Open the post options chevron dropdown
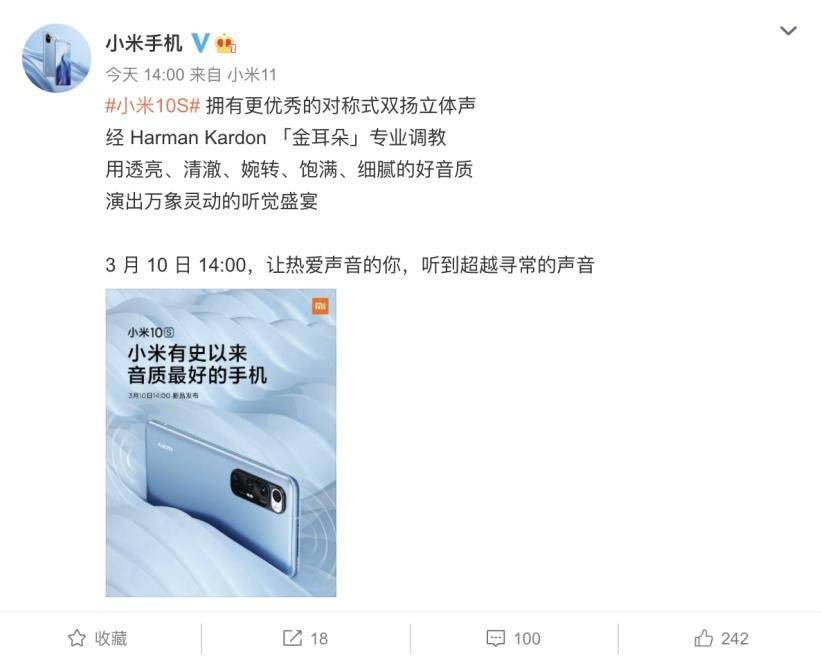The image size is (822, 662). coord(788,31)
